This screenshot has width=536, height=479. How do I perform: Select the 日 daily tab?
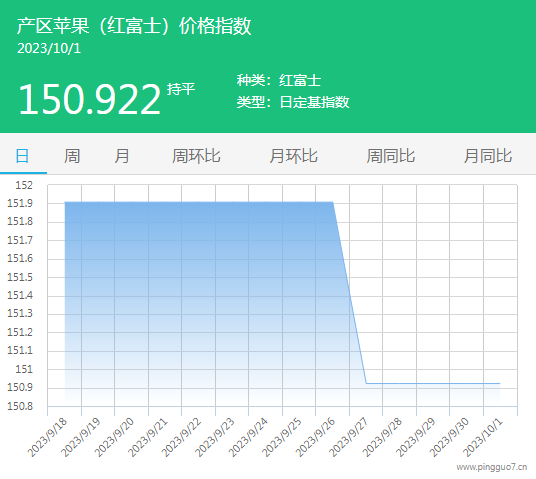(x=23, y=156)
